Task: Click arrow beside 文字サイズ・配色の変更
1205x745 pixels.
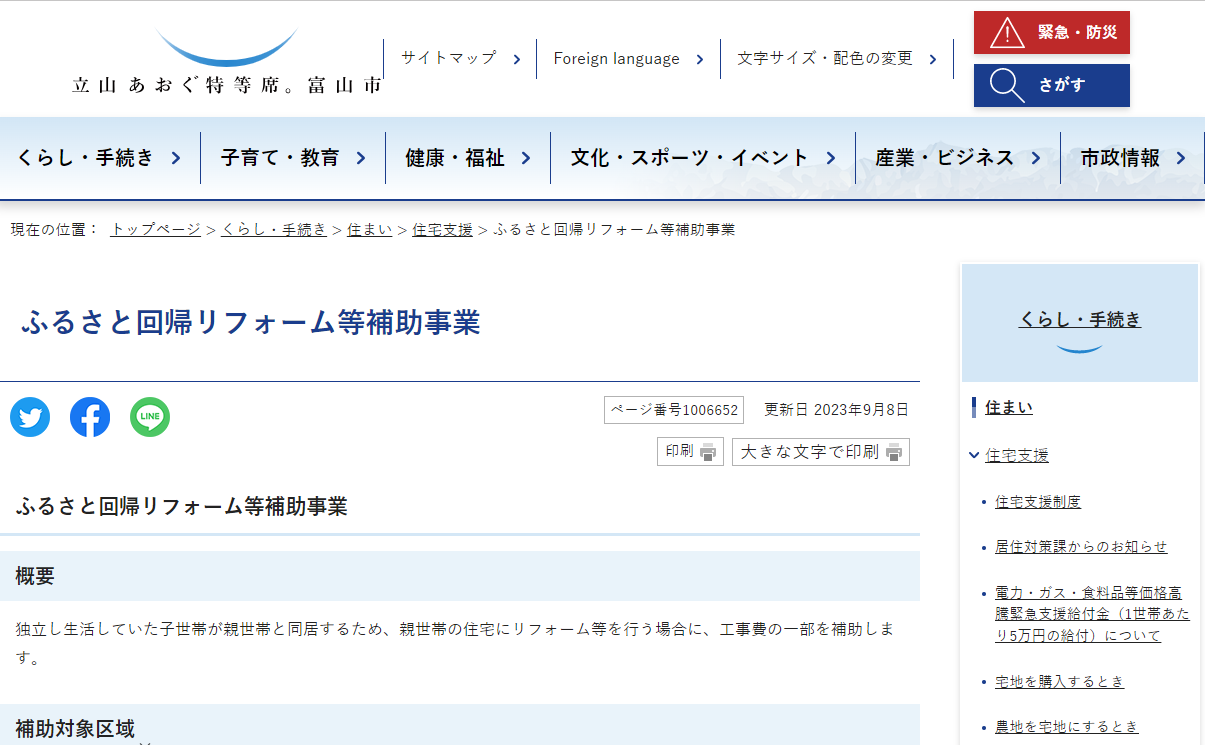Action: 932,59
